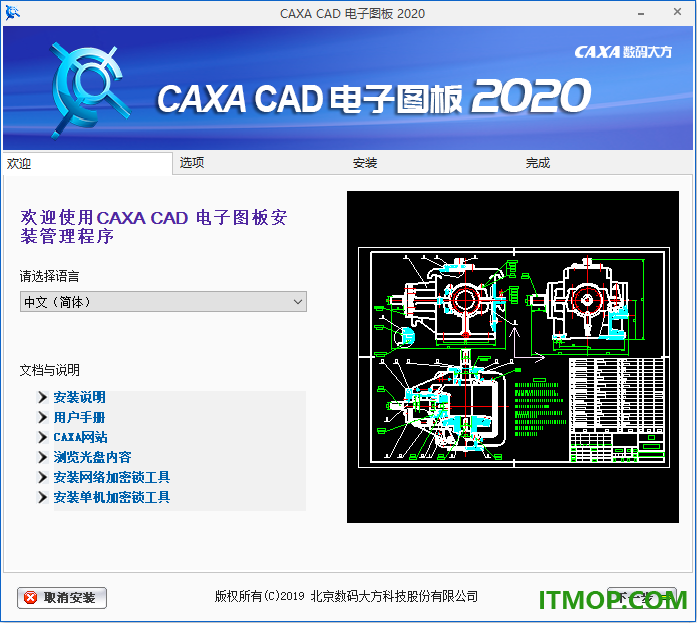Click the CAXA app icon in title bar
This screenshot has width=697, height=623.
[12, 13]
